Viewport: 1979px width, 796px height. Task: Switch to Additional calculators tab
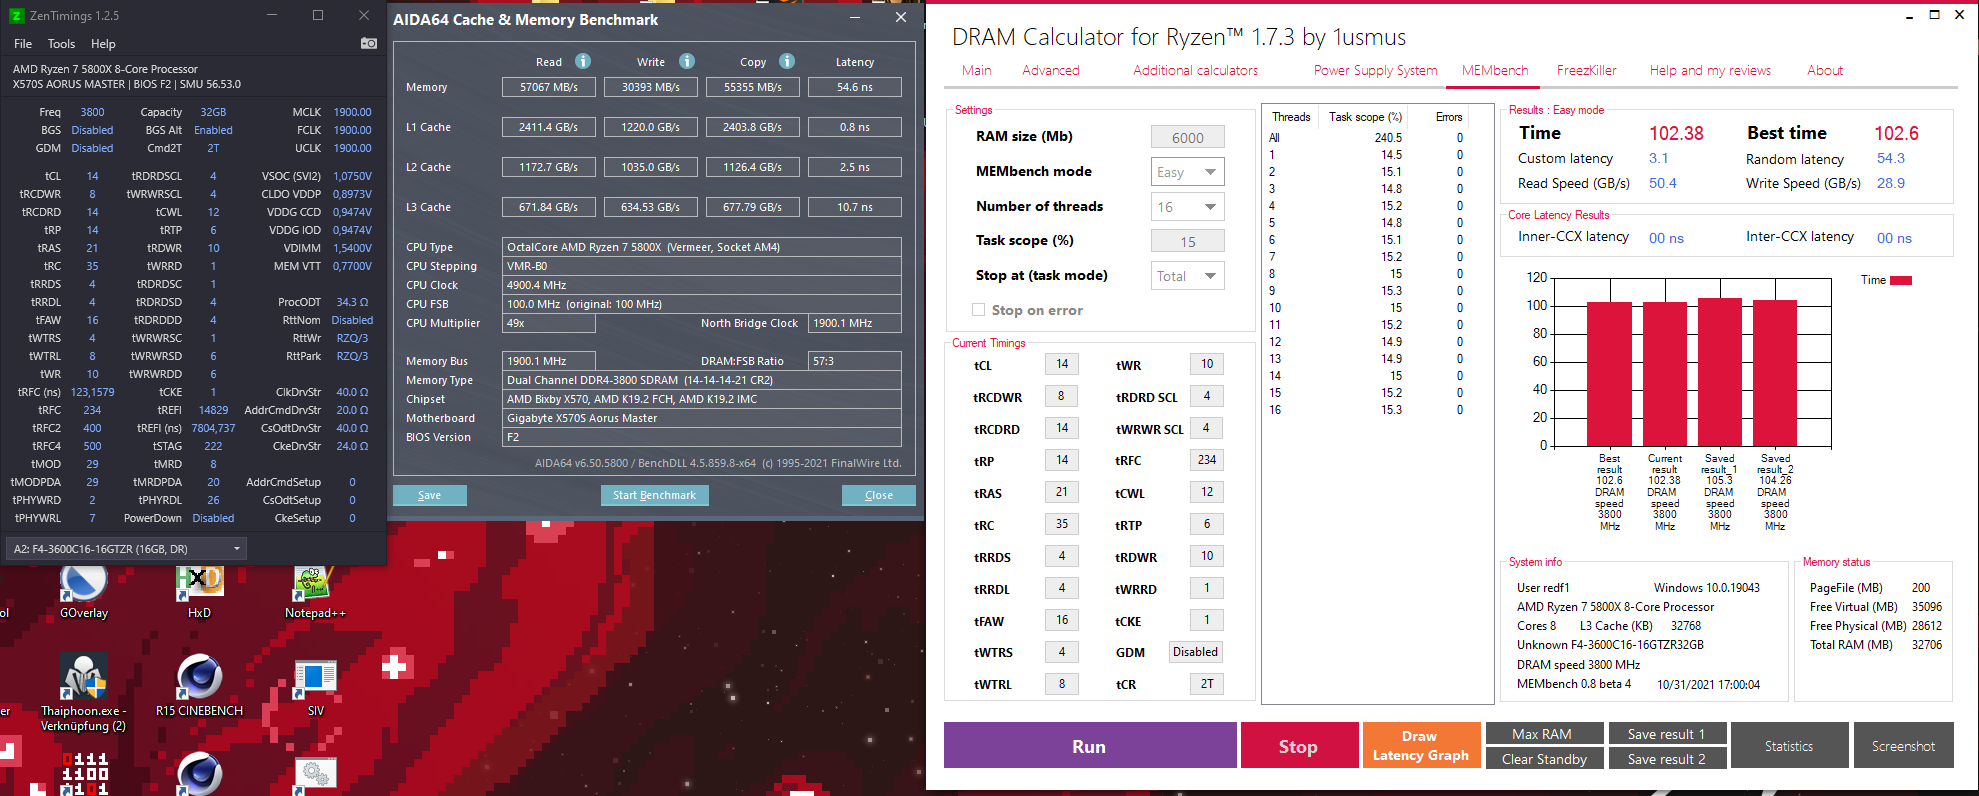coord(1196,70)
